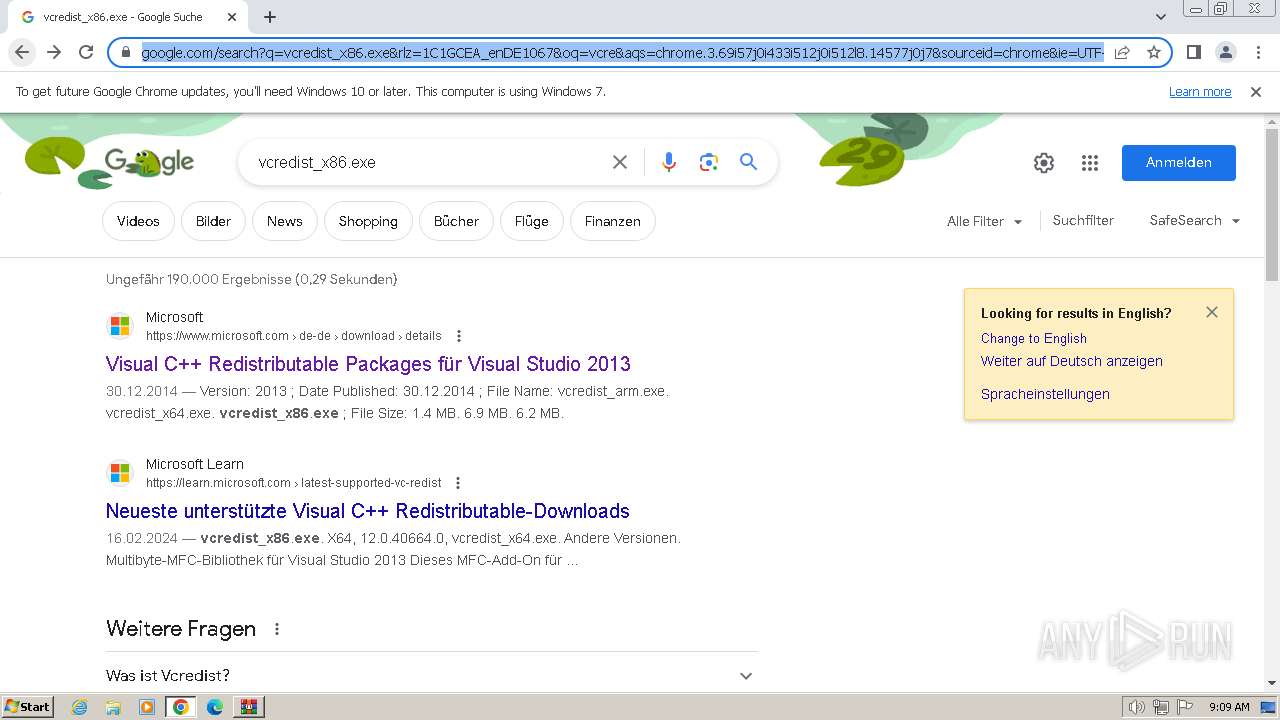Reload the current page
The height and width of the screenshot is (720, 1280).
(86, 52)
